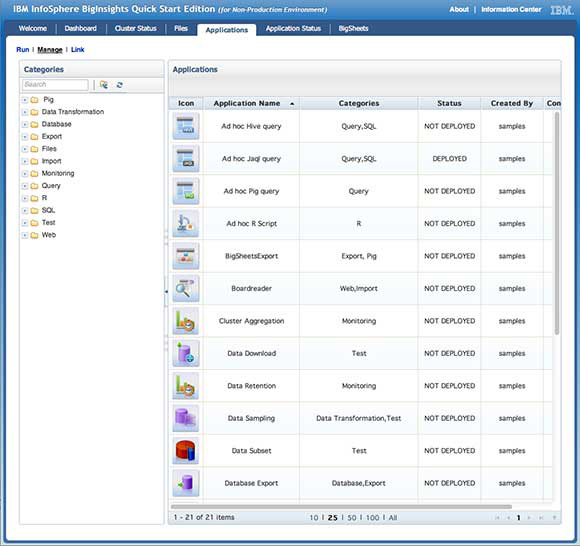The width and height of the screenshot is (580, 546).
Task: Click the Ad hoc Jaql query icon
Action: 186,159
